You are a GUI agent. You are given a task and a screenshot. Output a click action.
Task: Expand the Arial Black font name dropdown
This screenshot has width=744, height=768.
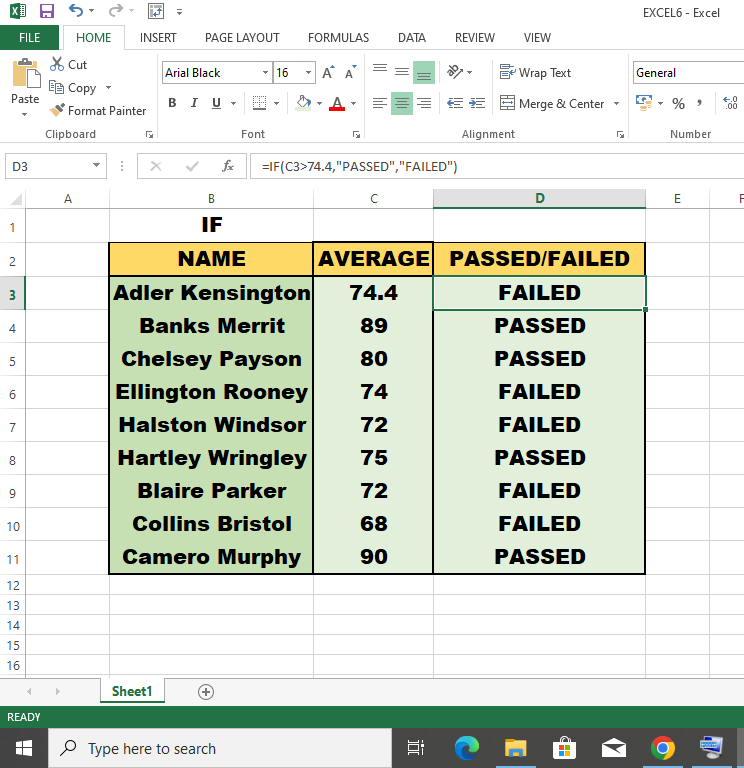point(265,72)
